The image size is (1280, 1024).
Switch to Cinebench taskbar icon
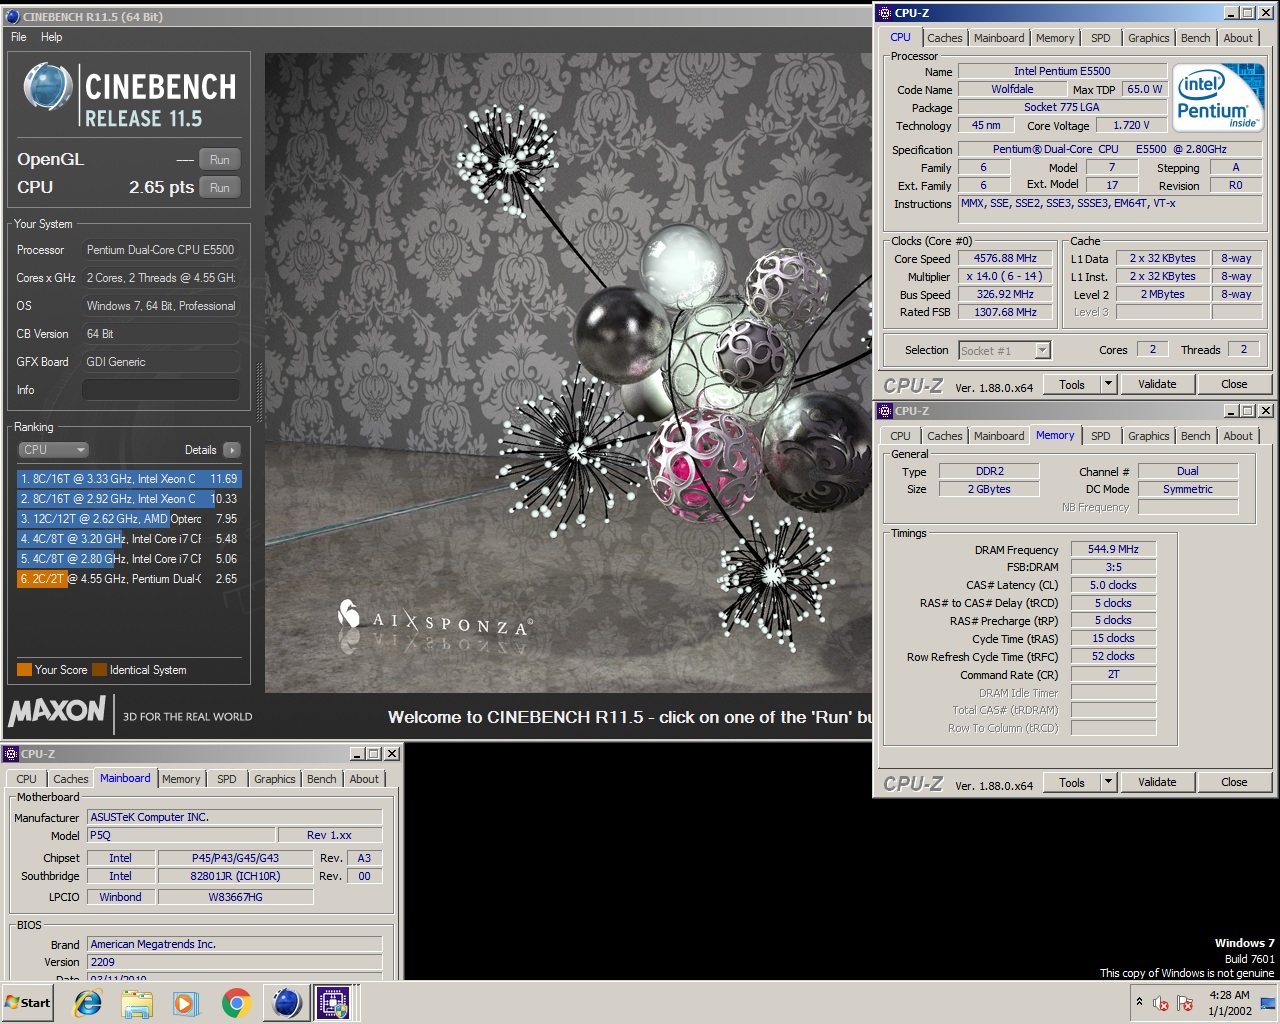[x=286, y=1002]
